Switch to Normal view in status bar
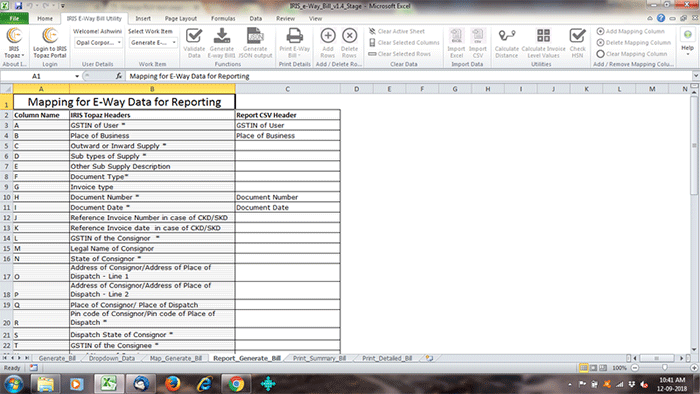This screenshot has height=394, width=700. [x=583, y=368]
